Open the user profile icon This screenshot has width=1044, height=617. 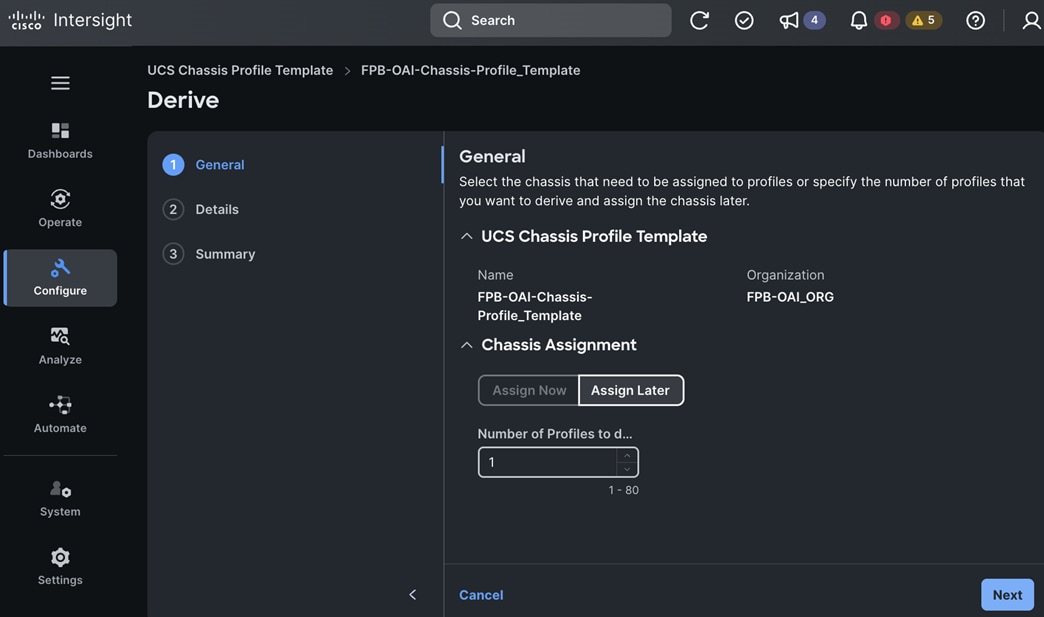(1031, 21)
